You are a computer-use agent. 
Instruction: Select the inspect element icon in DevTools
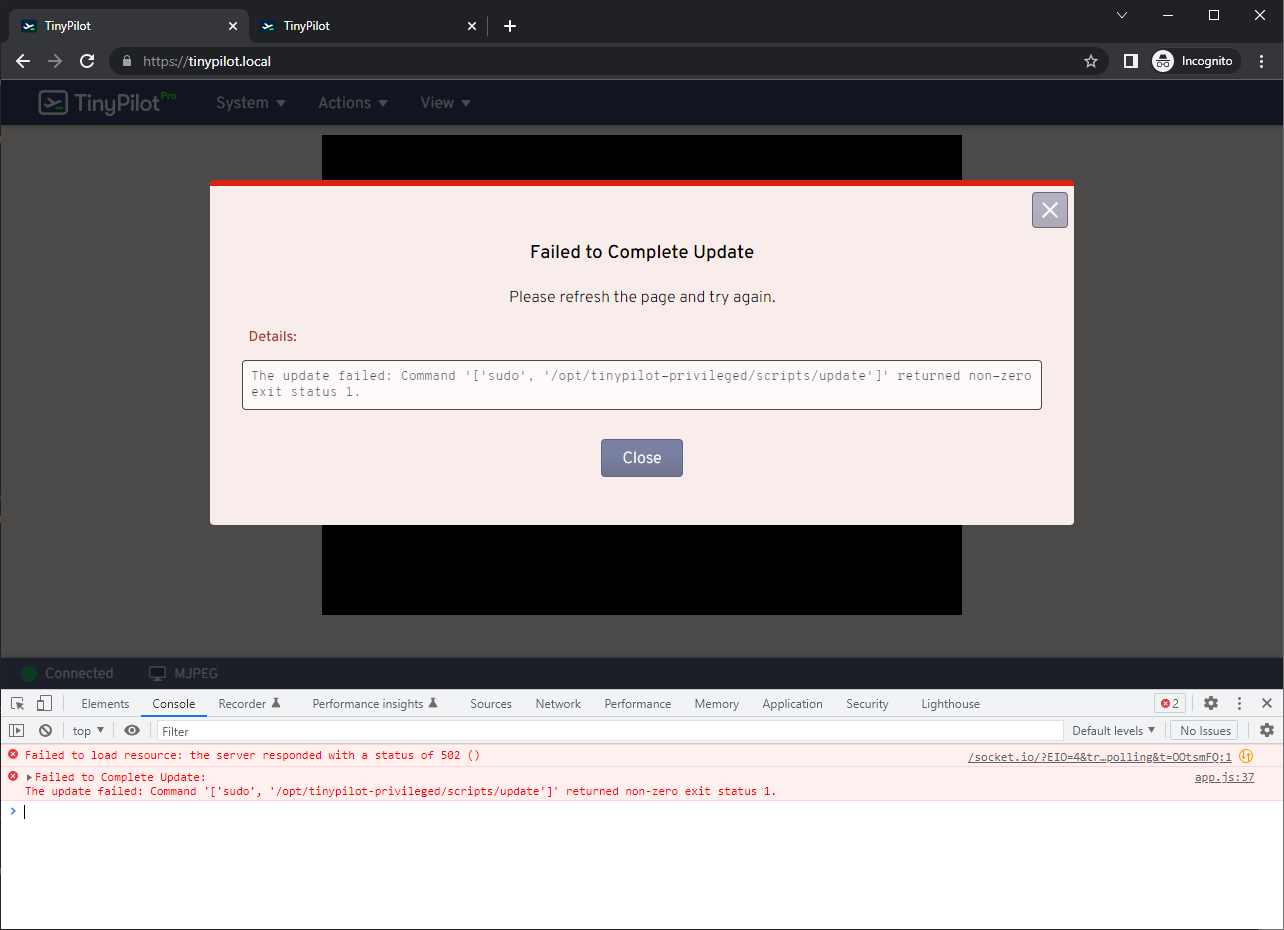click(16, 703)
